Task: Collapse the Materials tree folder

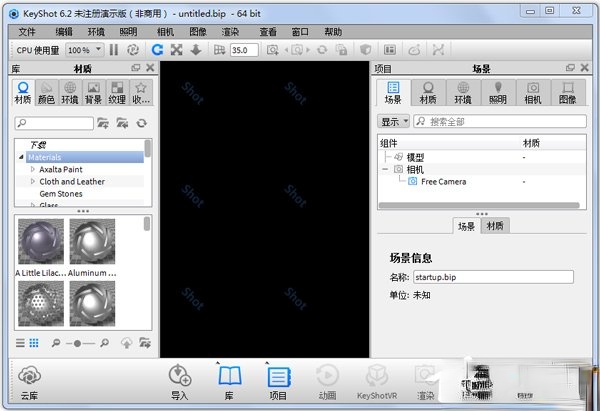Action: (x=21, y=157)
